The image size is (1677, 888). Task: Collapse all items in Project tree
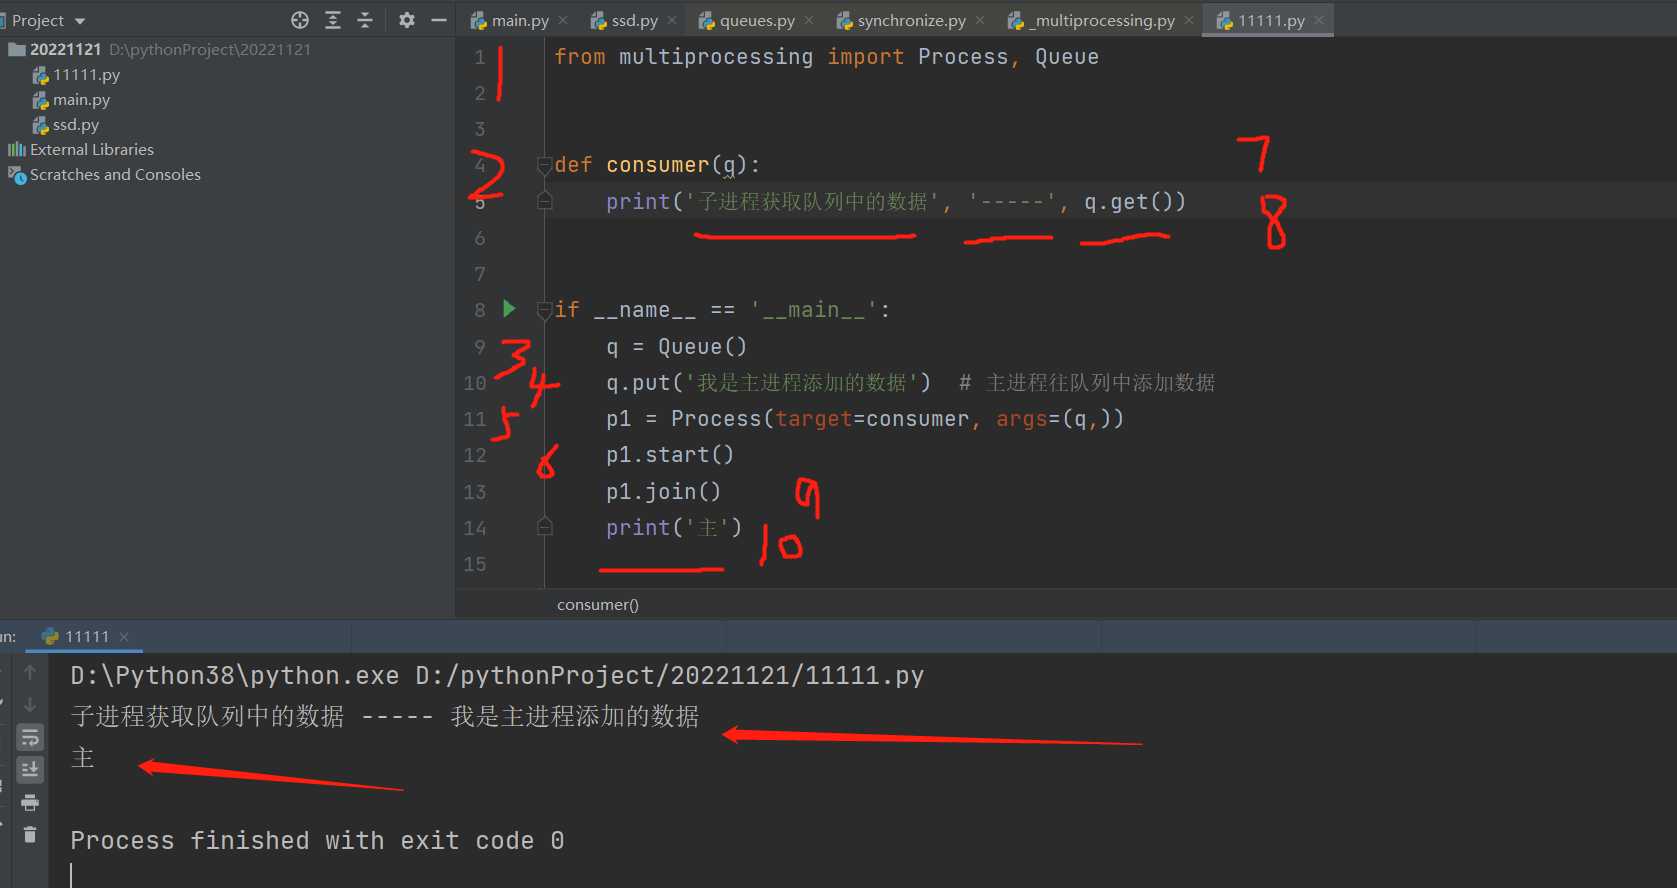[365, 20]
